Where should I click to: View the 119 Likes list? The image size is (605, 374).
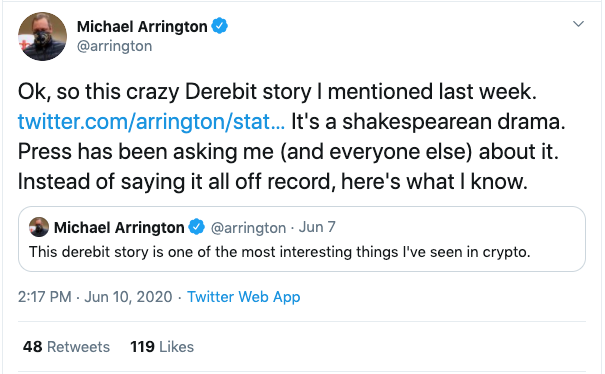point(162,347)
